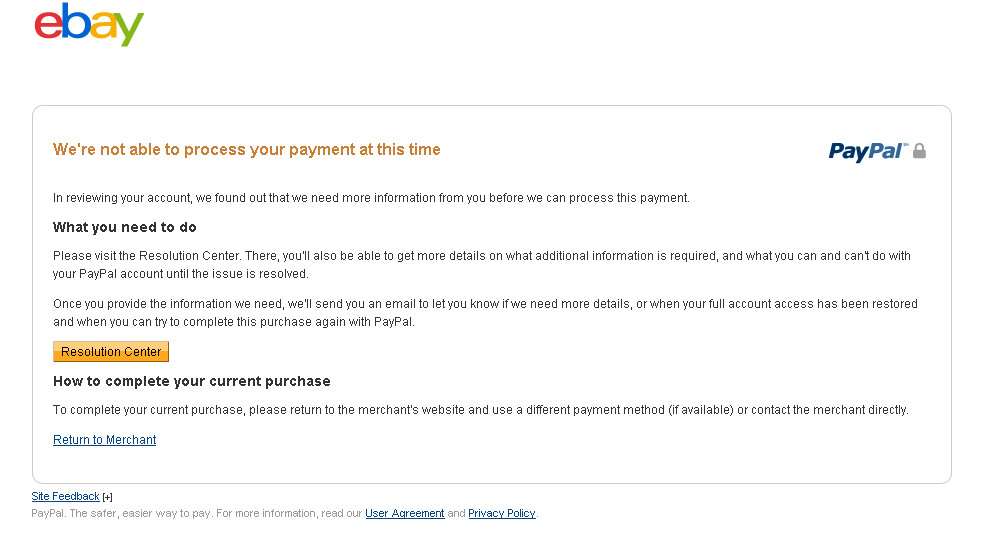
Task: Open the Resolution Center button
Action: point(111,352)
